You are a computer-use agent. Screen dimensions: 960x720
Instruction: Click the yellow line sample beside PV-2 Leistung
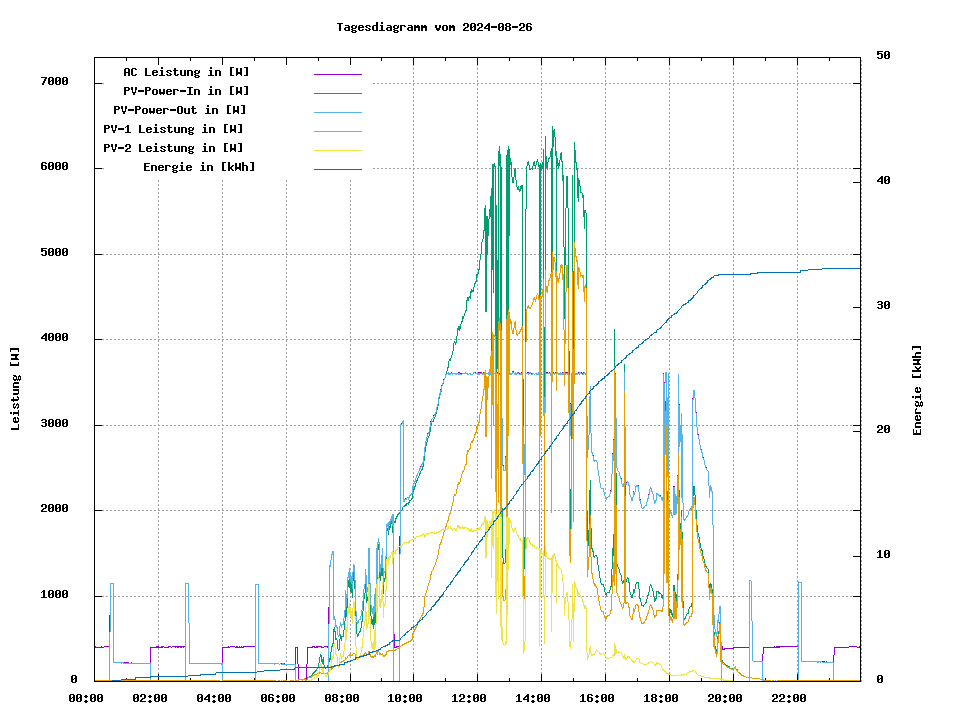pyautogui.click(x=337, y=150)
